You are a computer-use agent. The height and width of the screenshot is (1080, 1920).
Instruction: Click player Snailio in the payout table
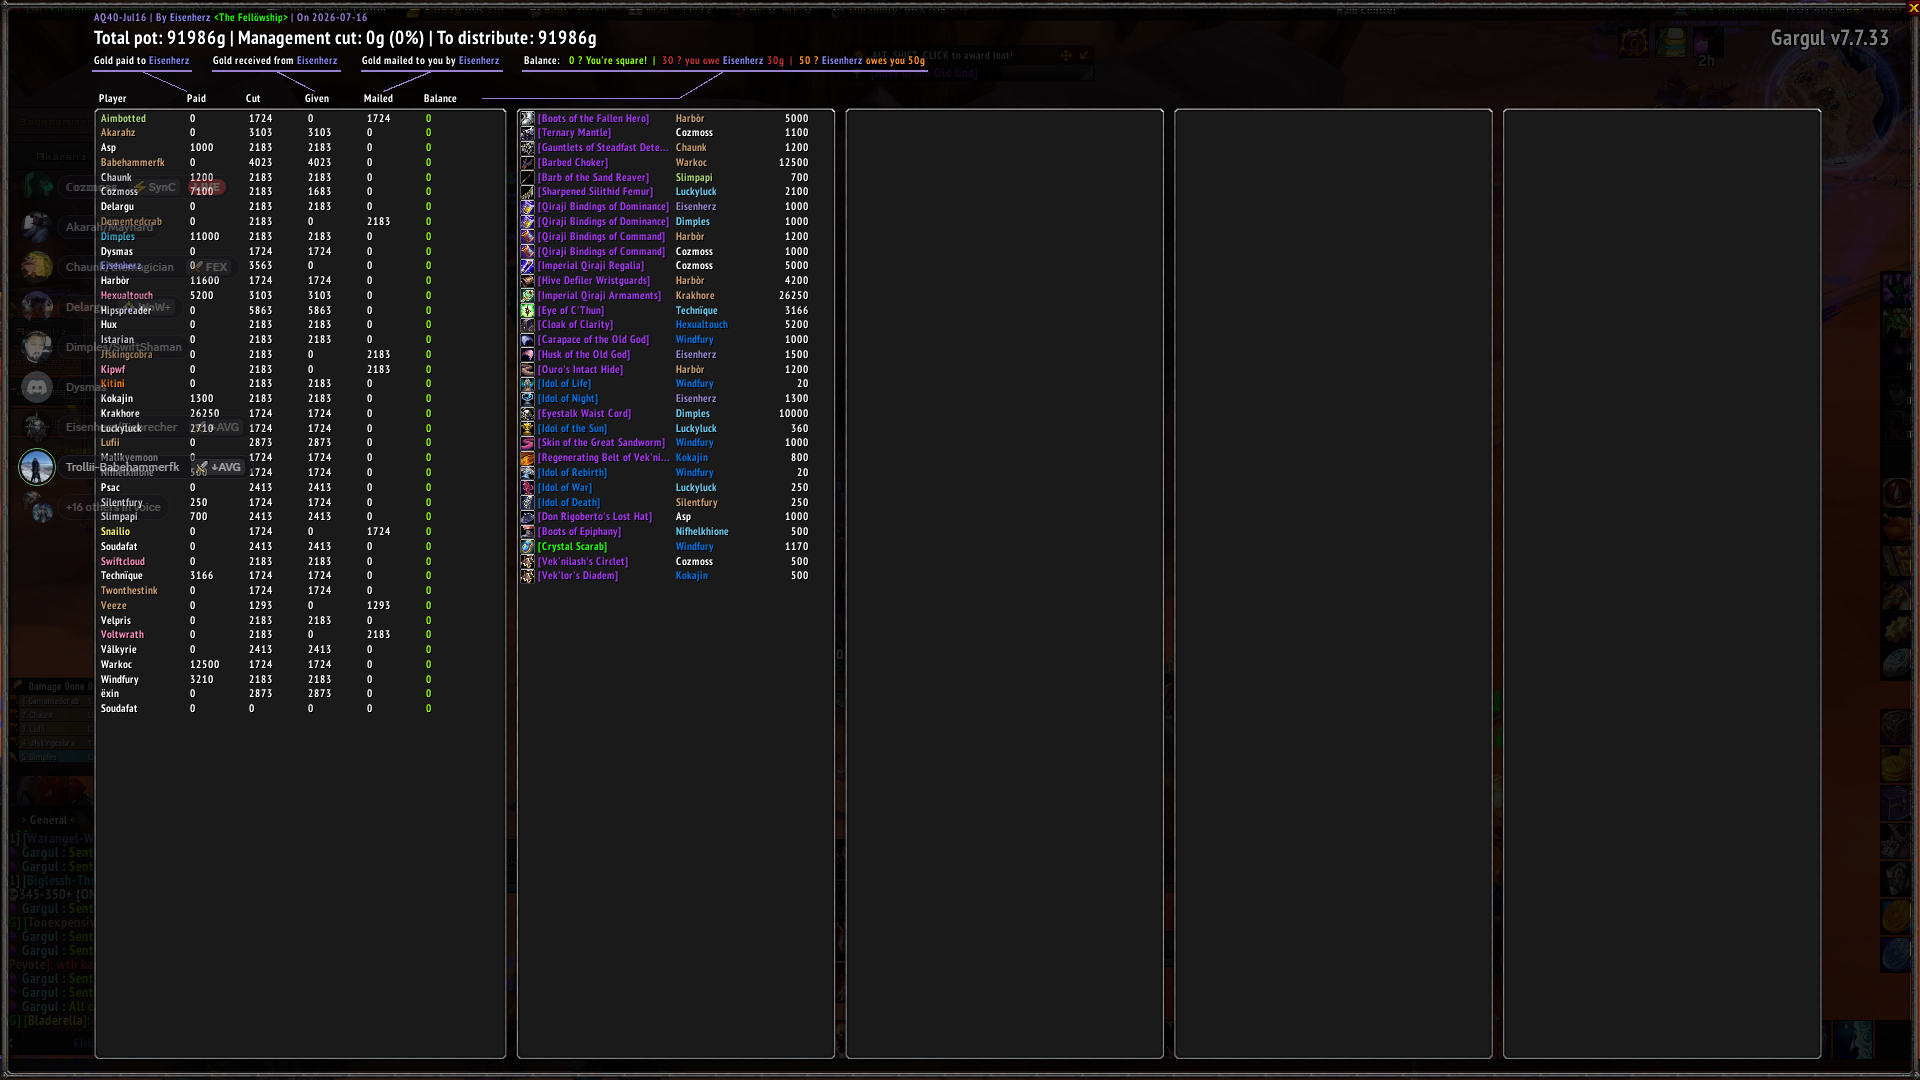[115, 532]
